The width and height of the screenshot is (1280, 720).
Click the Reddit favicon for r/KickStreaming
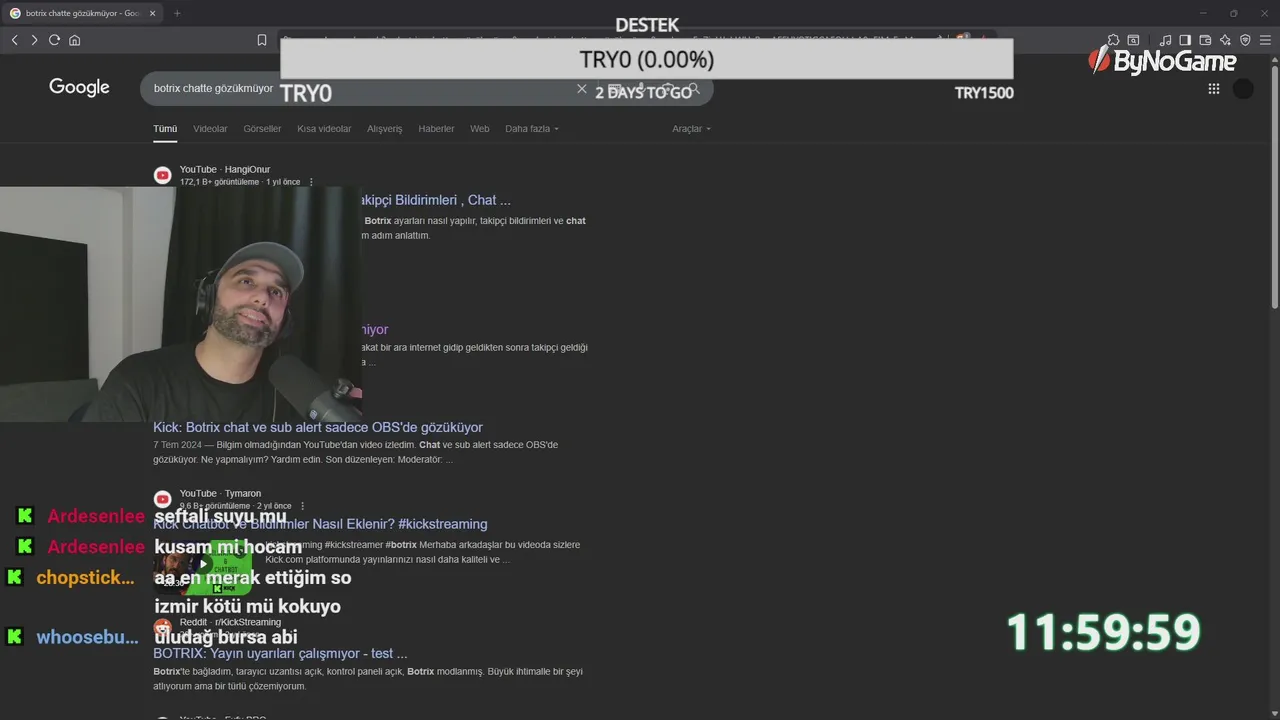(162, 628)
